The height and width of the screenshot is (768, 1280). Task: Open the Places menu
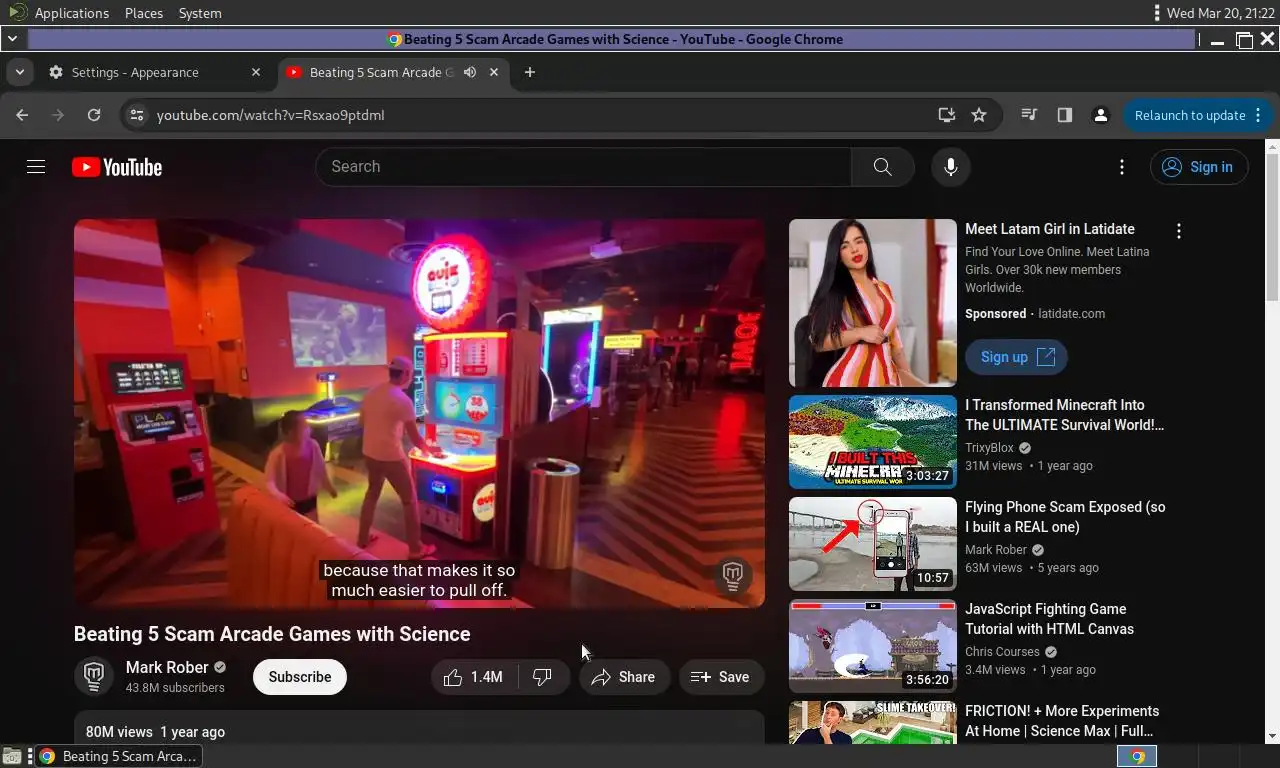pyautogui.click(x=144, y=13)
